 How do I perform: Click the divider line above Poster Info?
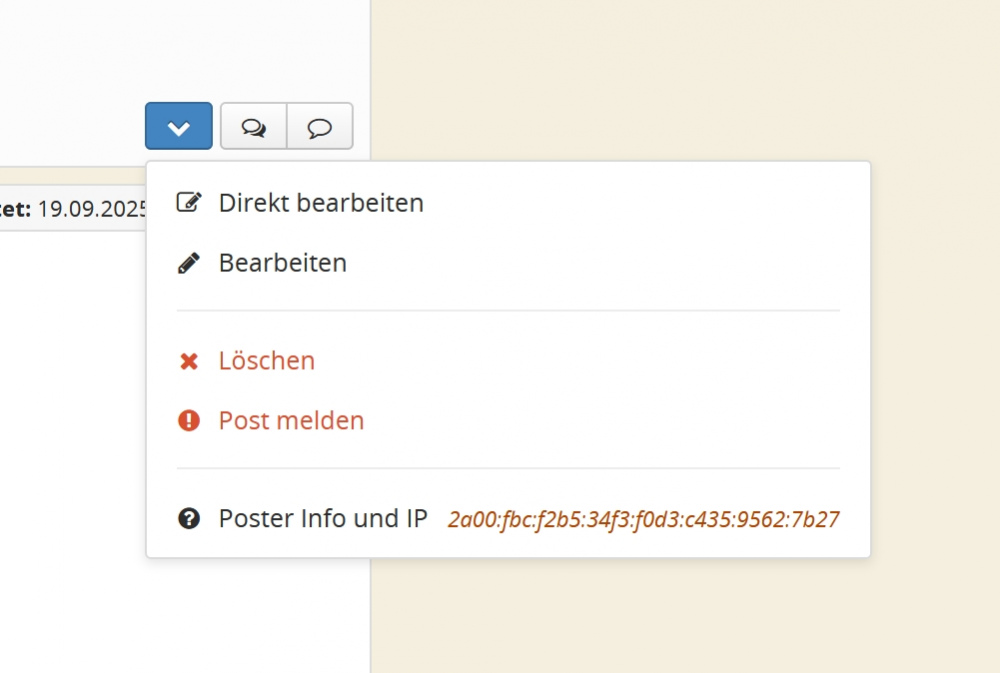point(508,468)
